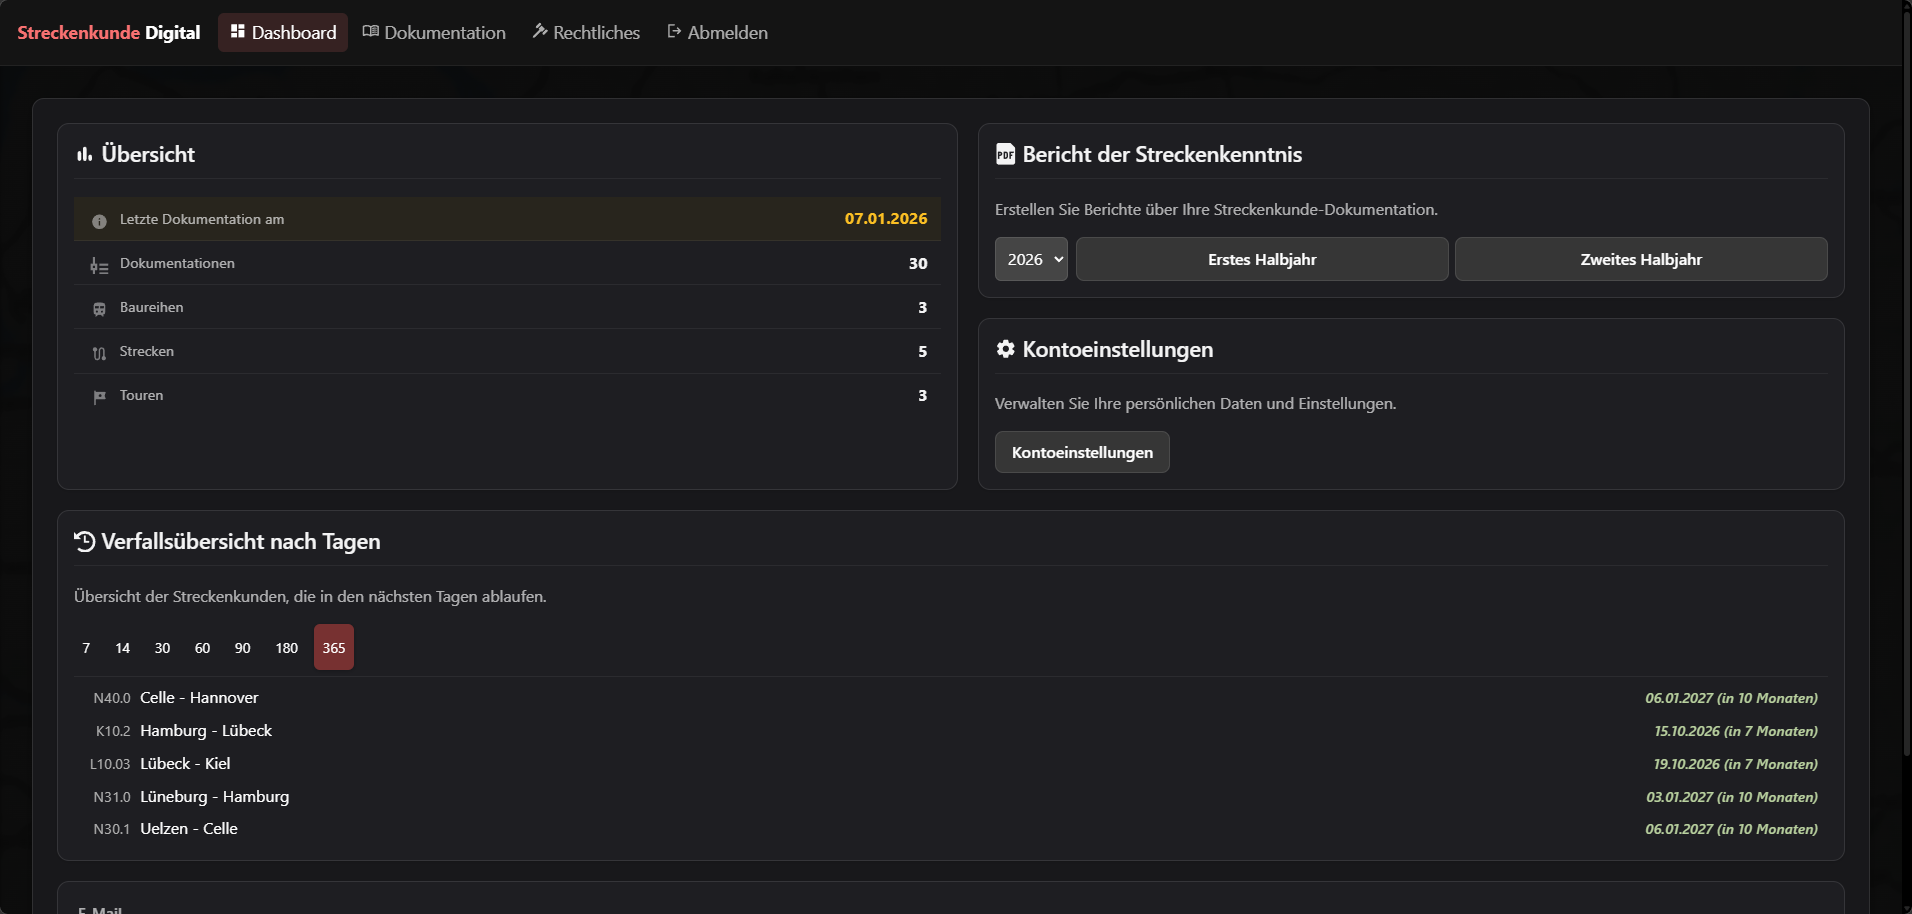Click the logout icon next to Abmelden
Viewport: 1912px width, 914px height.
[x=672, y=31]
